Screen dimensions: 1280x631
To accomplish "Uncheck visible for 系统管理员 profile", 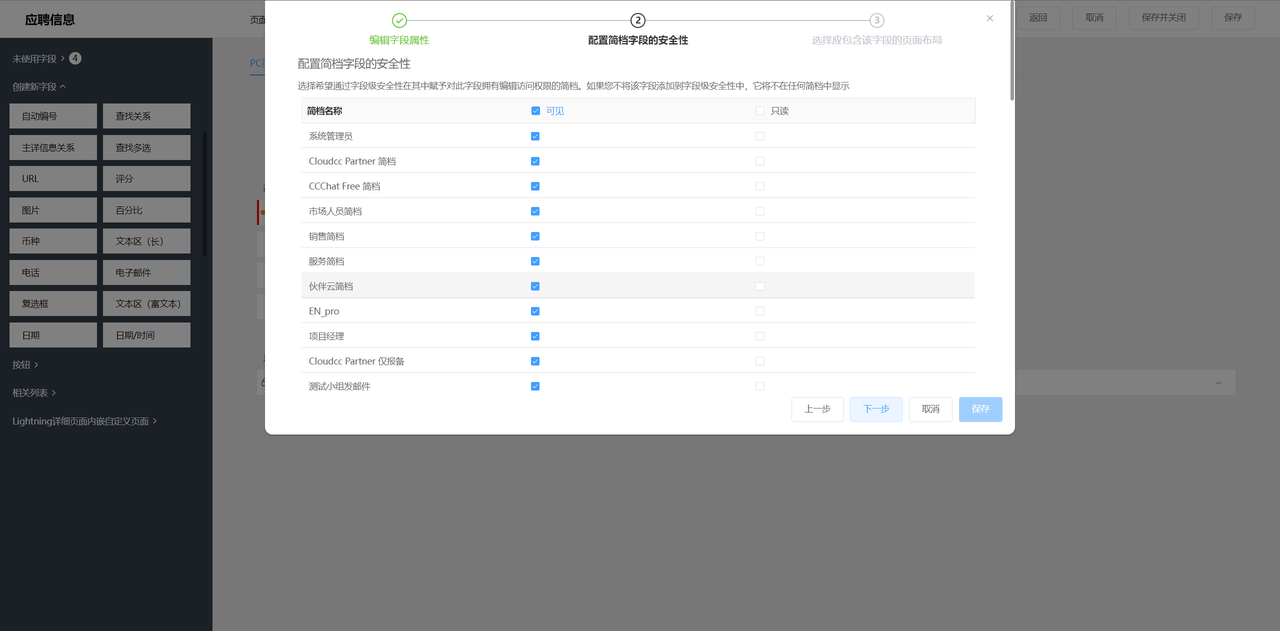I will (535, 136).
